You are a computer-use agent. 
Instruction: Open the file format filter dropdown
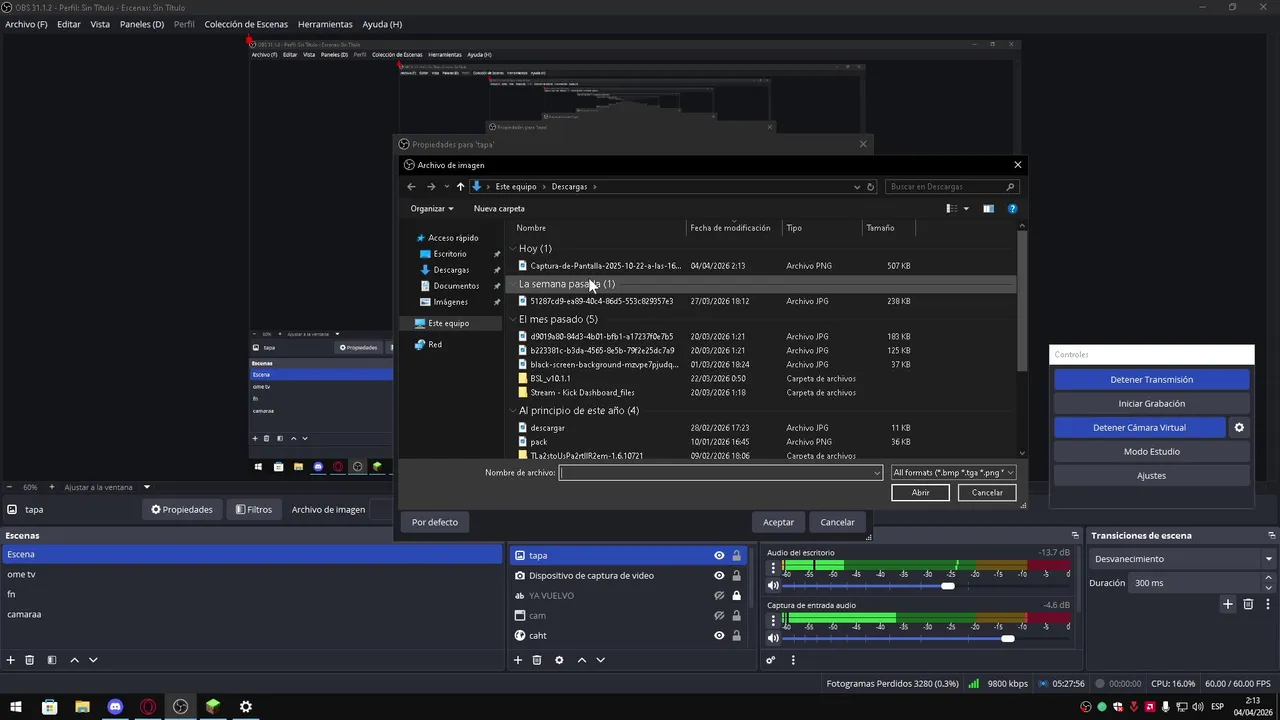pos(953,473)
